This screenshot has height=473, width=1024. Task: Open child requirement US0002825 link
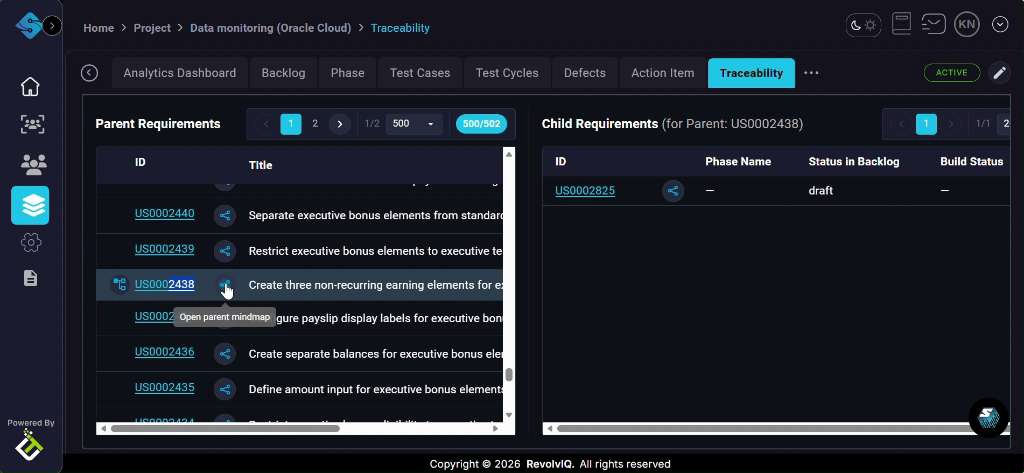pyautogui.click(x=584, y=191)
